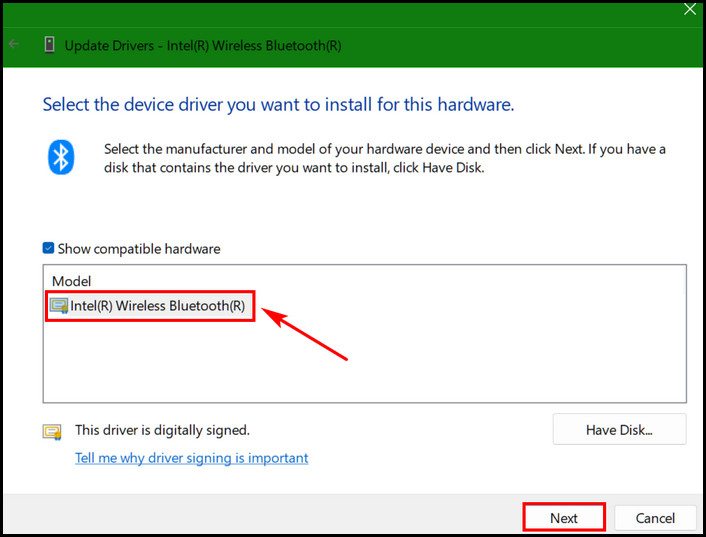Viewport: 706px width, 537px height.
Task: Close the Update Drivers dialog
Action: coord(689,9)
